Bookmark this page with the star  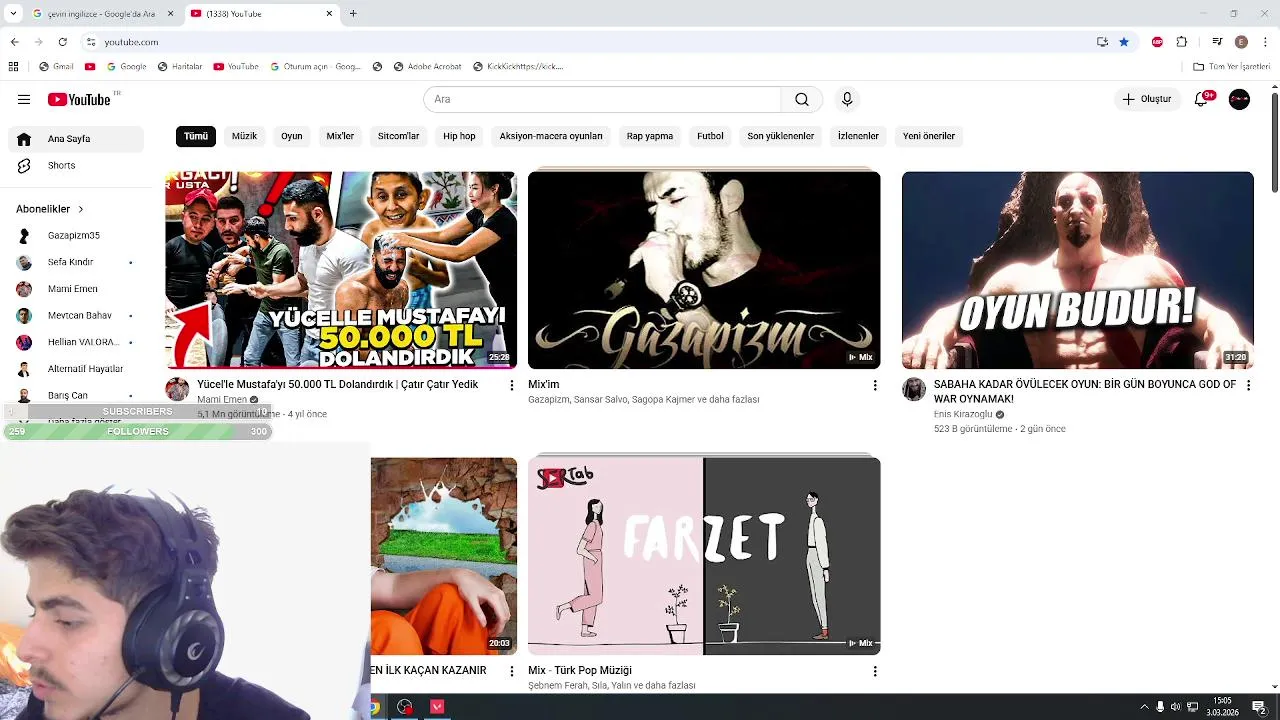(1124, 42)
